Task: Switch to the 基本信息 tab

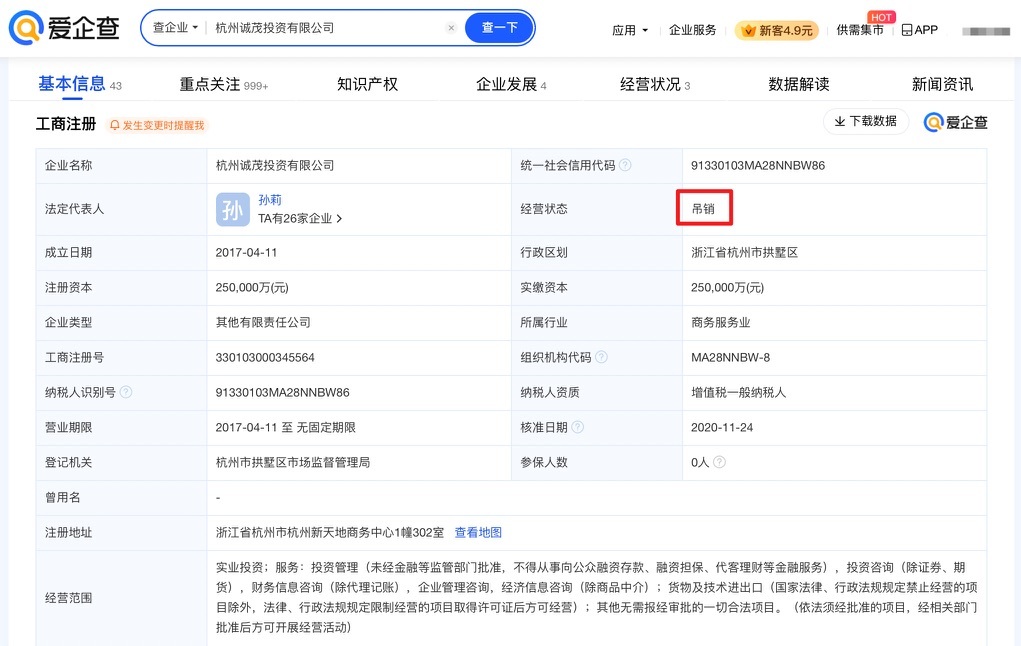Action: coord(79,85)
